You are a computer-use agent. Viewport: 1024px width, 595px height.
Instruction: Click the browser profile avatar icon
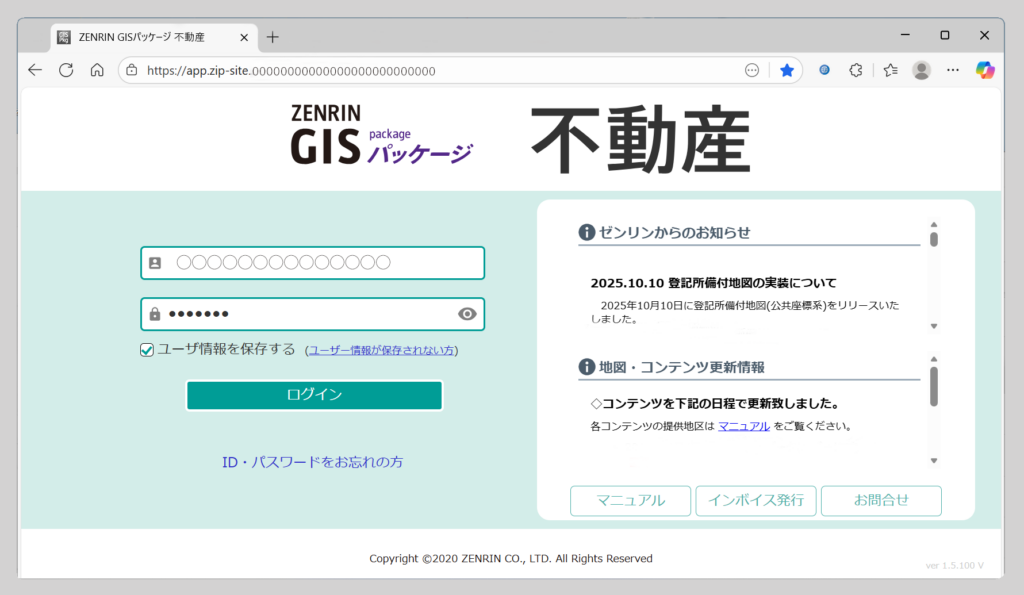921,70
